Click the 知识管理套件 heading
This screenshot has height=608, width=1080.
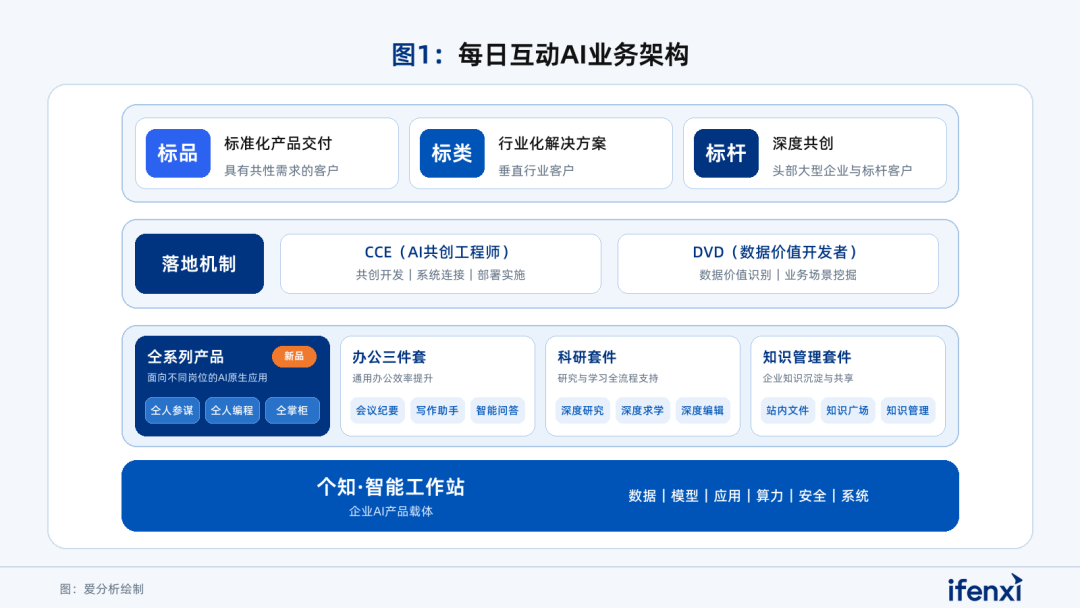click(807, 357)
